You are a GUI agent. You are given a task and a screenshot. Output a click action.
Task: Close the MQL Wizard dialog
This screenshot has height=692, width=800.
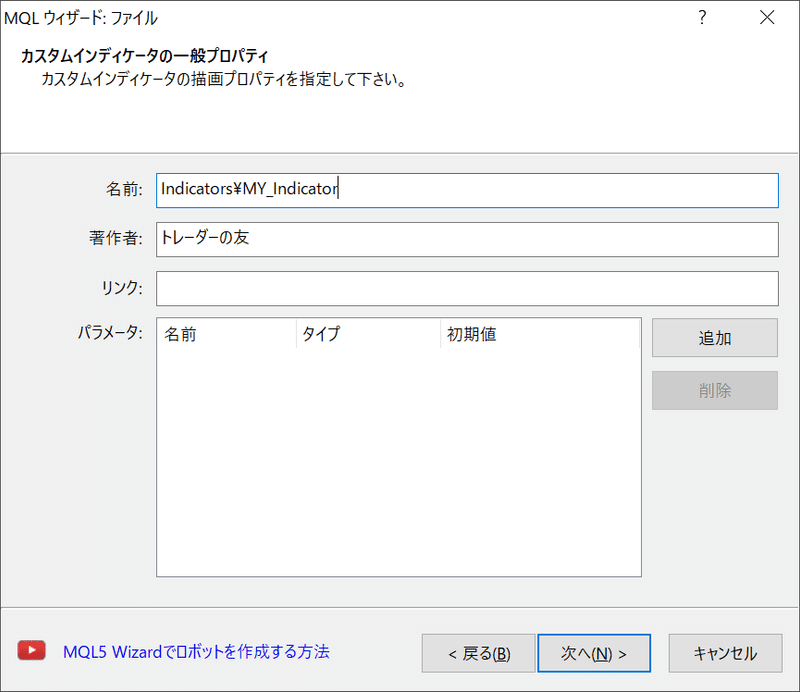pyautogui.click(x=767, y=17)
